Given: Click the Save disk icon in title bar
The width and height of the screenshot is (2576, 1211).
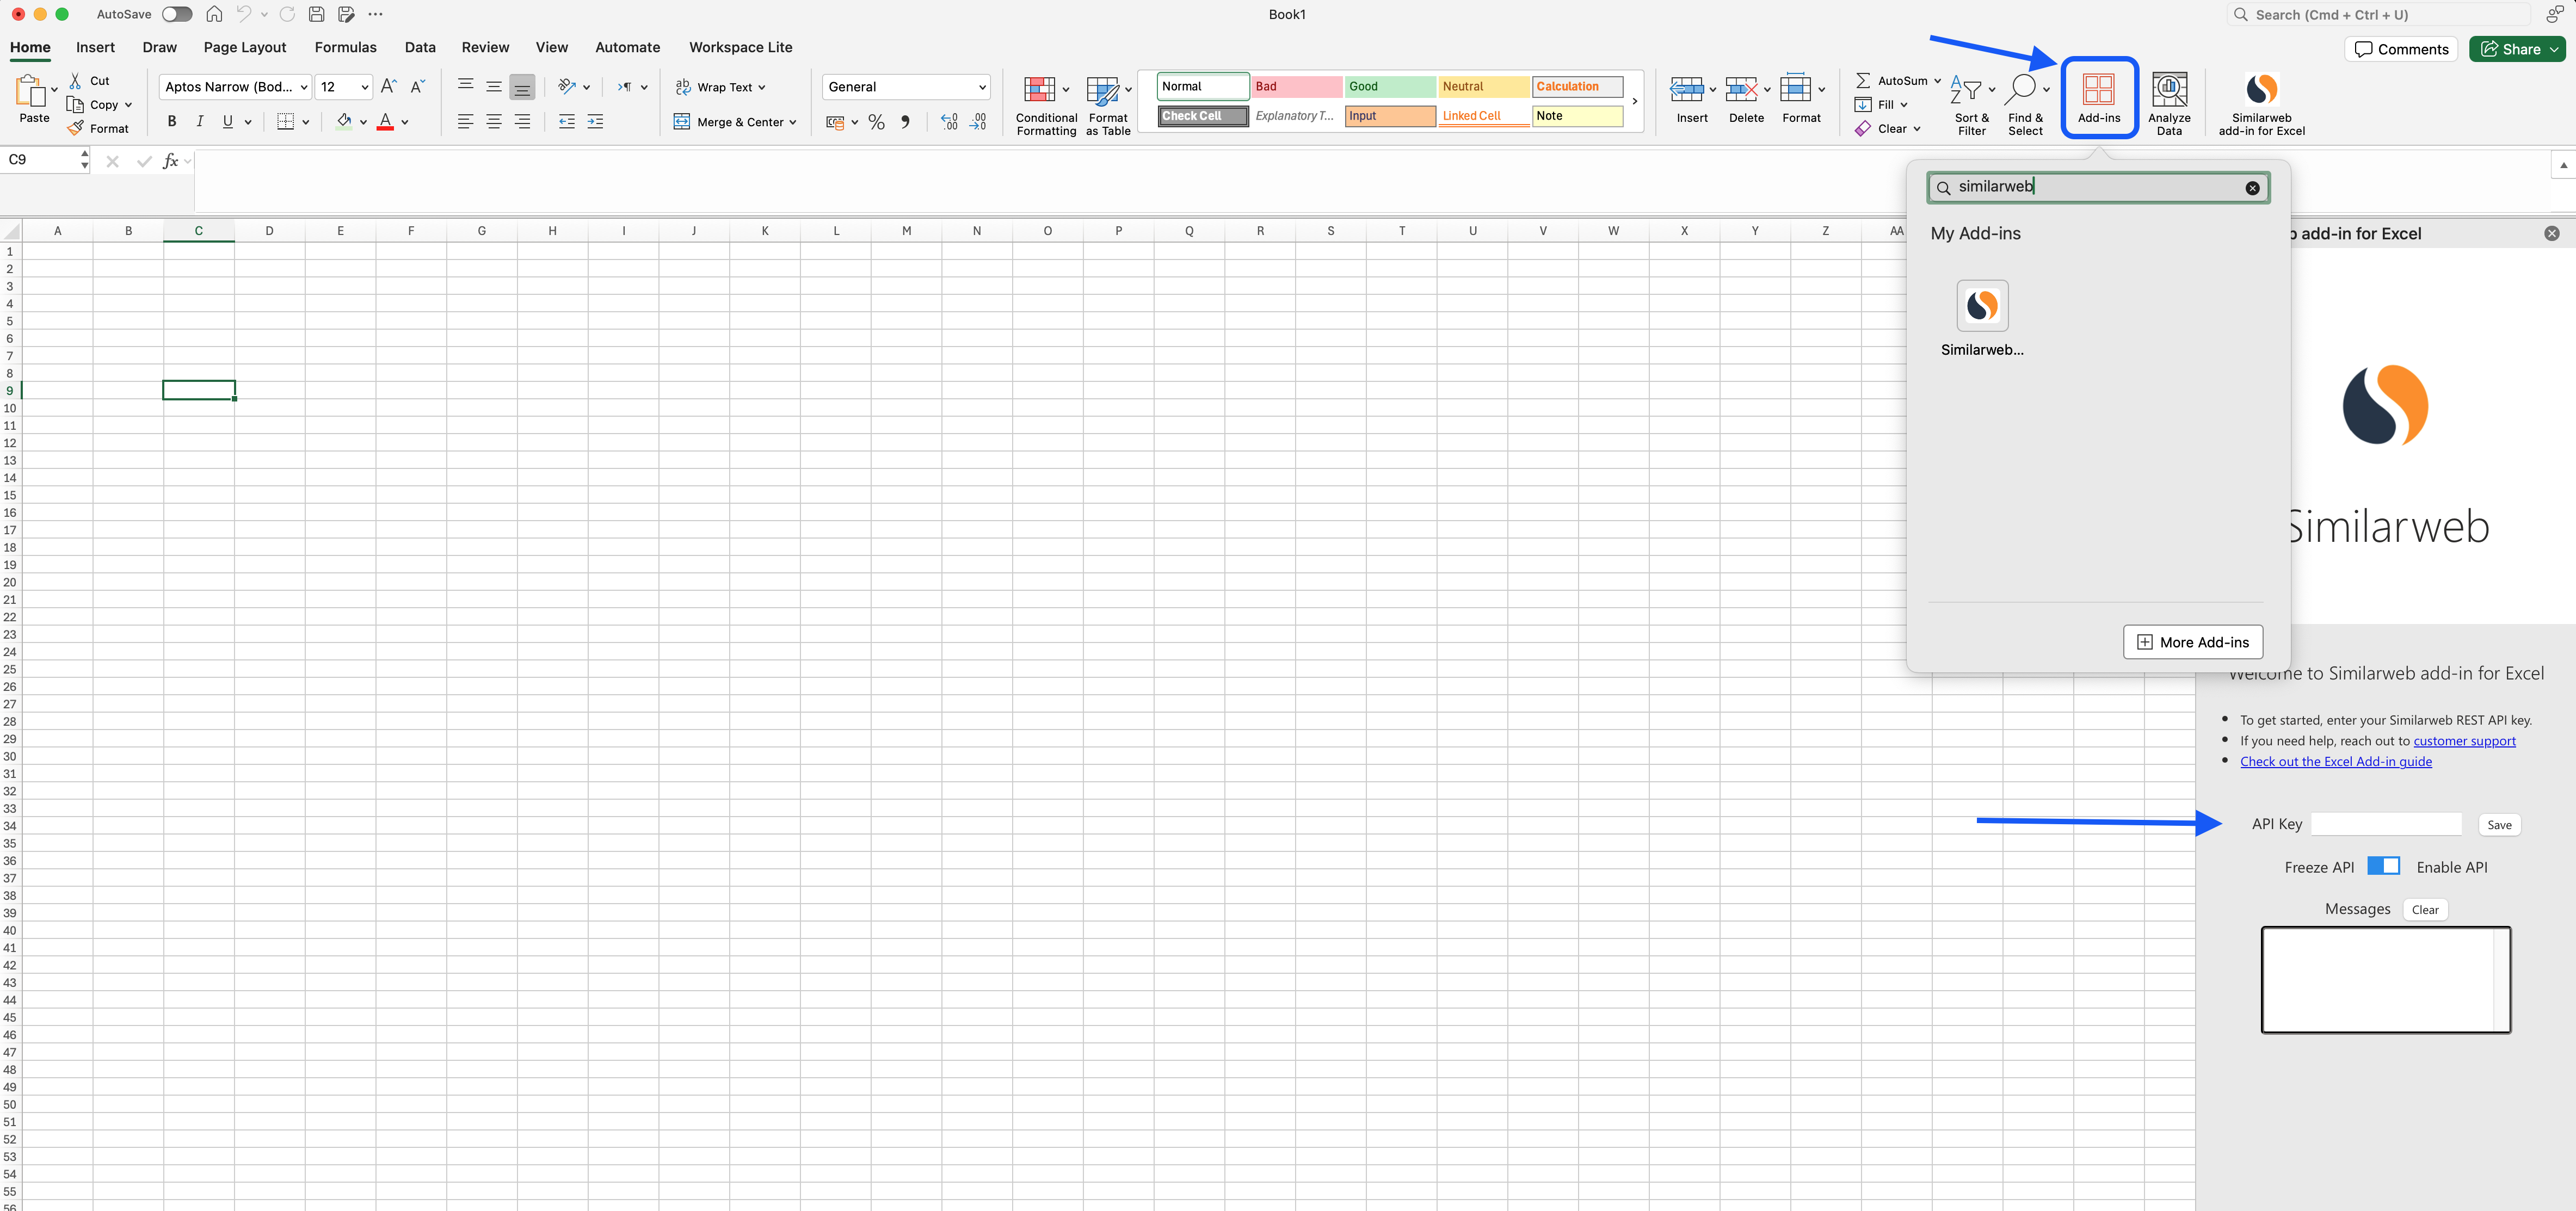Looking at the screenshot, I should pos(316,14).
